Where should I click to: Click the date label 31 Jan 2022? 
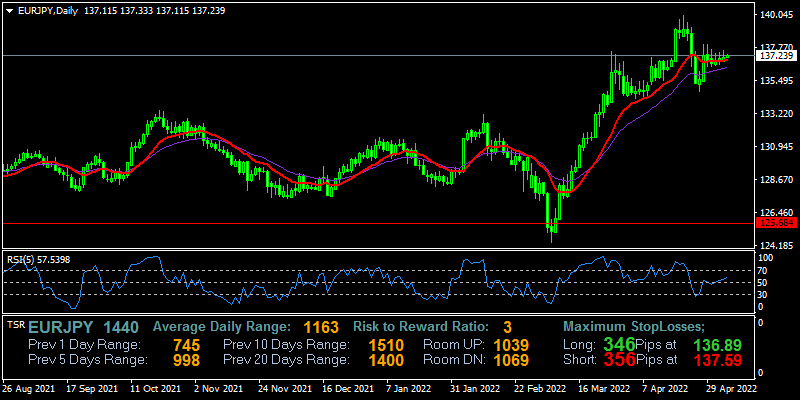(x=473, y=390)
